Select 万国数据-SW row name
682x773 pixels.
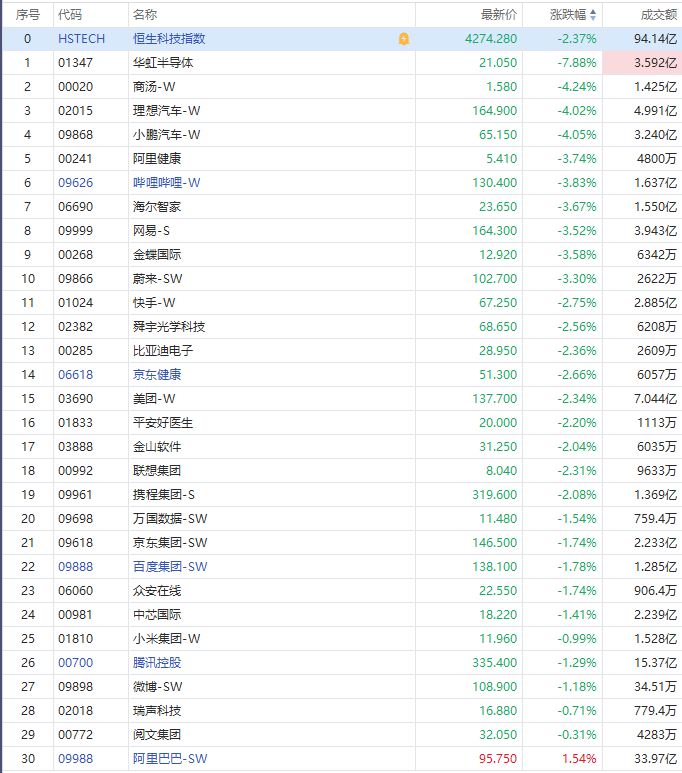coord(170,519)
